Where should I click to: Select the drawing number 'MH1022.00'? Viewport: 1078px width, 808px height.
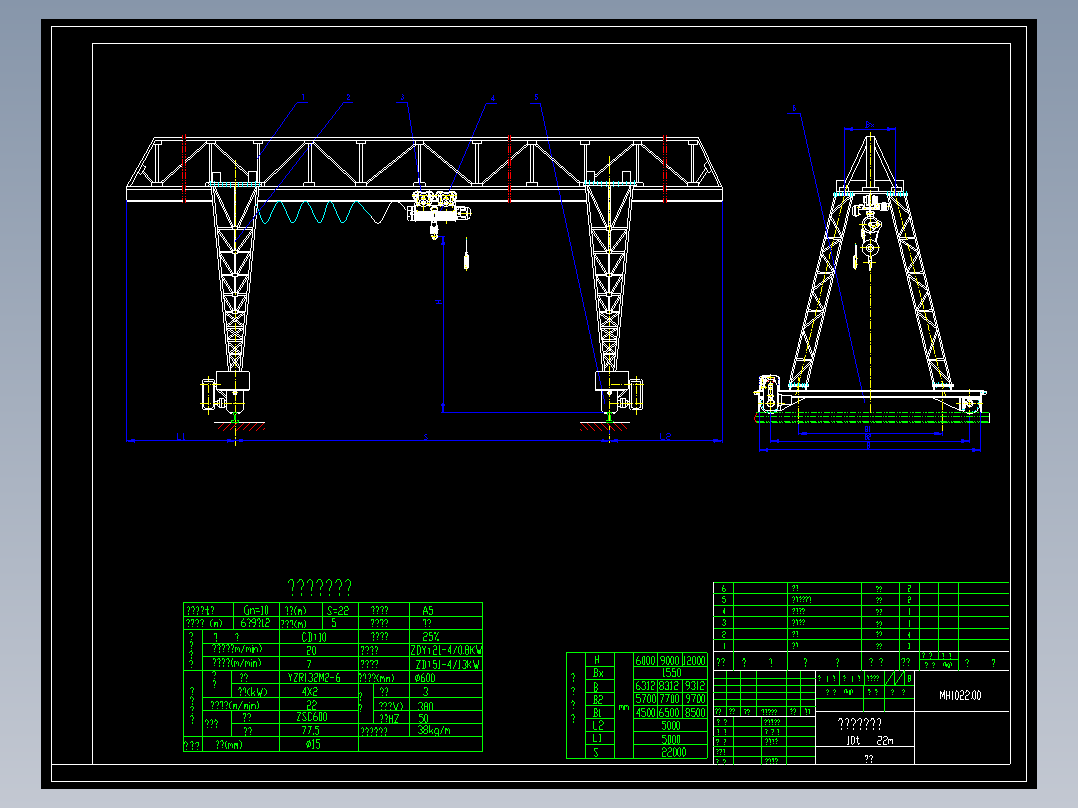(x=960, y=696)
